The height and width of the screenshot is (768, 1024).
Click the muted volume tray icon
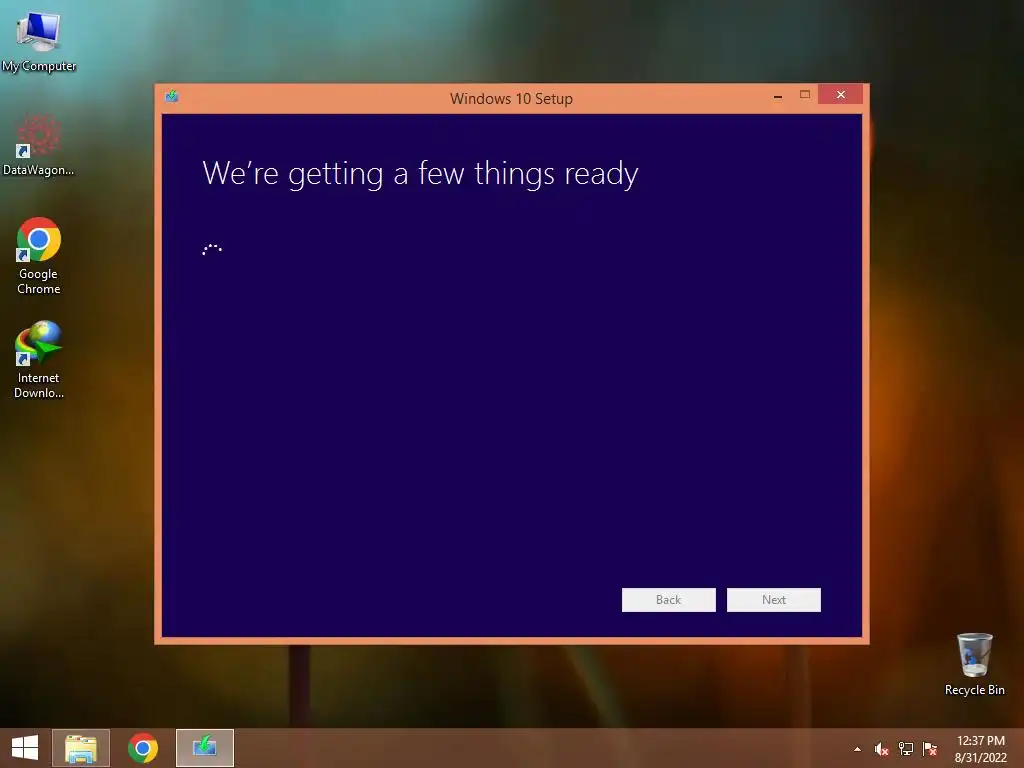coord(882,749)
